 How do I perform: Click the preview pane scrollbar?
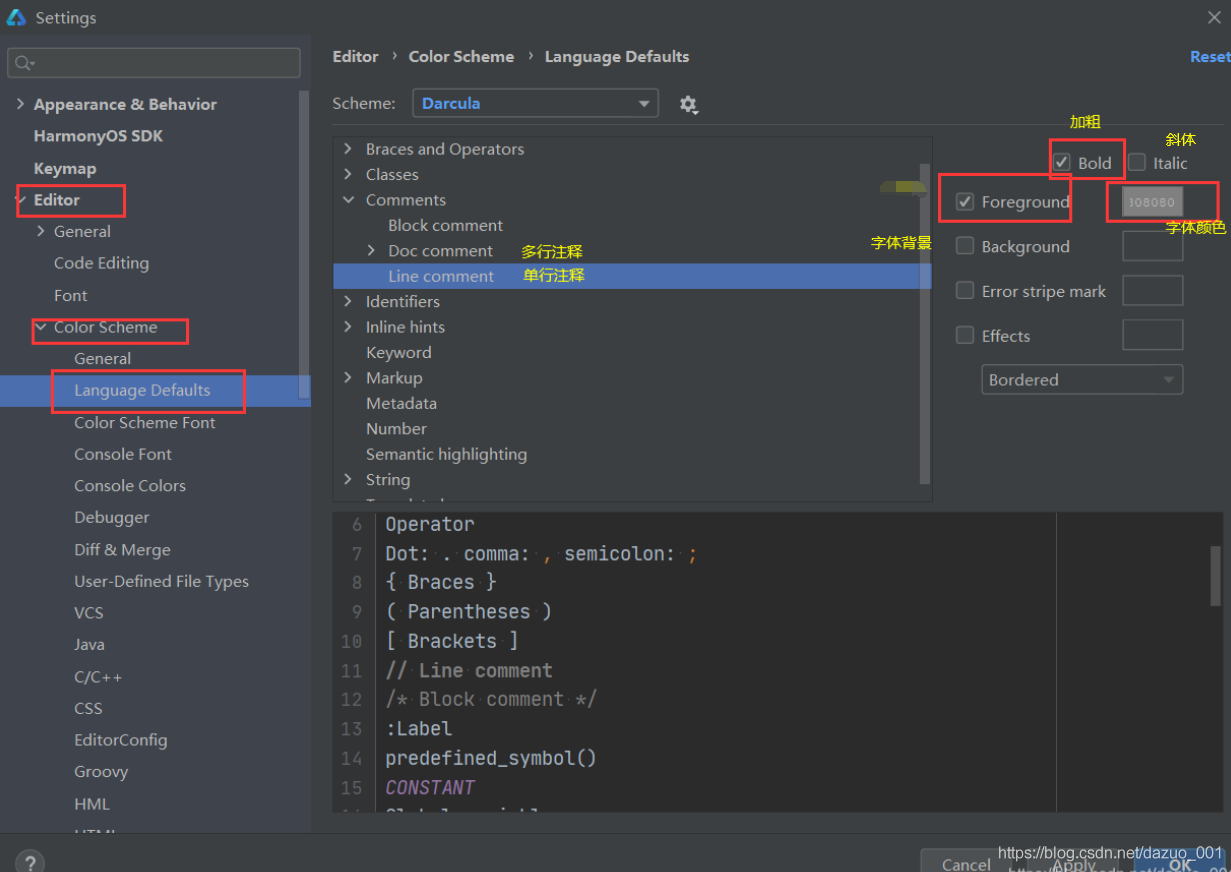tap(1215, 576)
